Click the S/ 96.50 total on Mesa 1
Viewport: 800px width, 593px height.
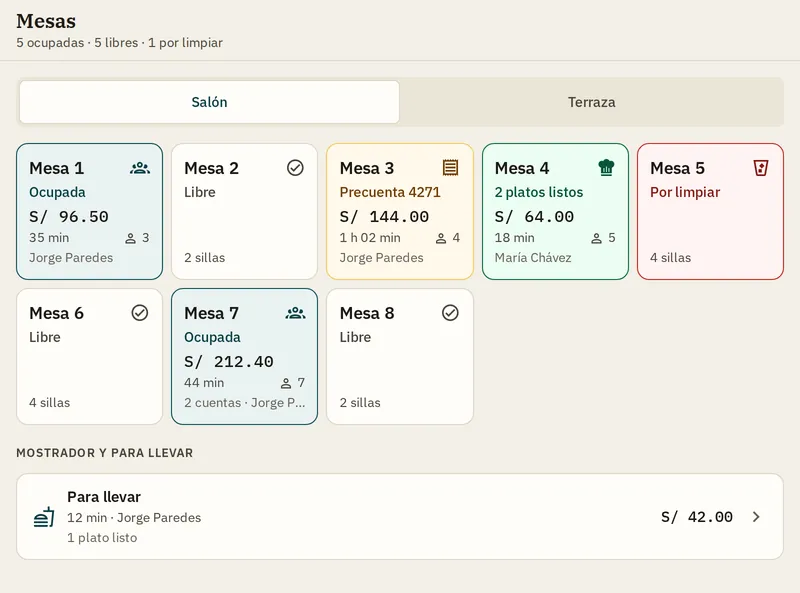(x=69, y=217)
